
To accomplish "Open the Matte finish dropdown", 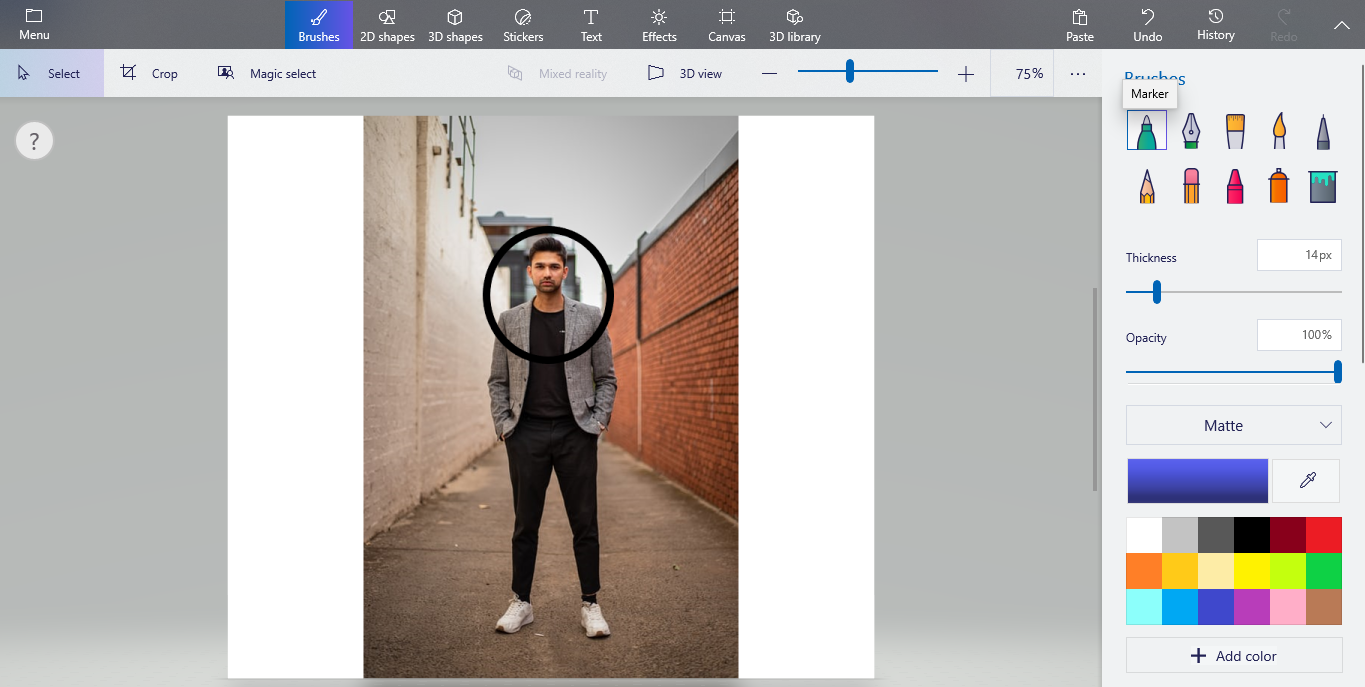I will [1233, 425].
